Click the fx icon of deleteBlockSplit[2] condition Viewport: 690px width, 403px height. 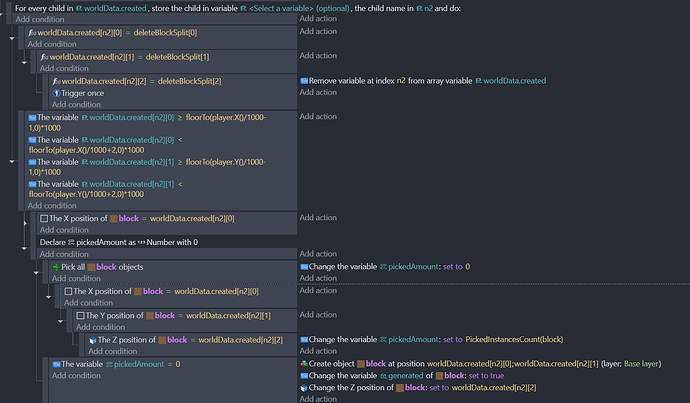[x=56, y=81]
